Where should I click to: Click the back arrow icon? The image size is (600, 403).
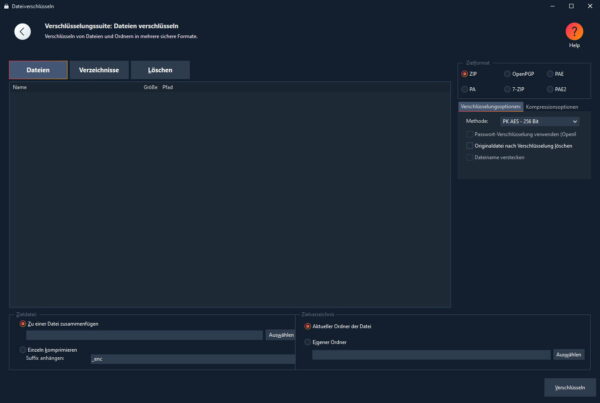click(22, 31)
